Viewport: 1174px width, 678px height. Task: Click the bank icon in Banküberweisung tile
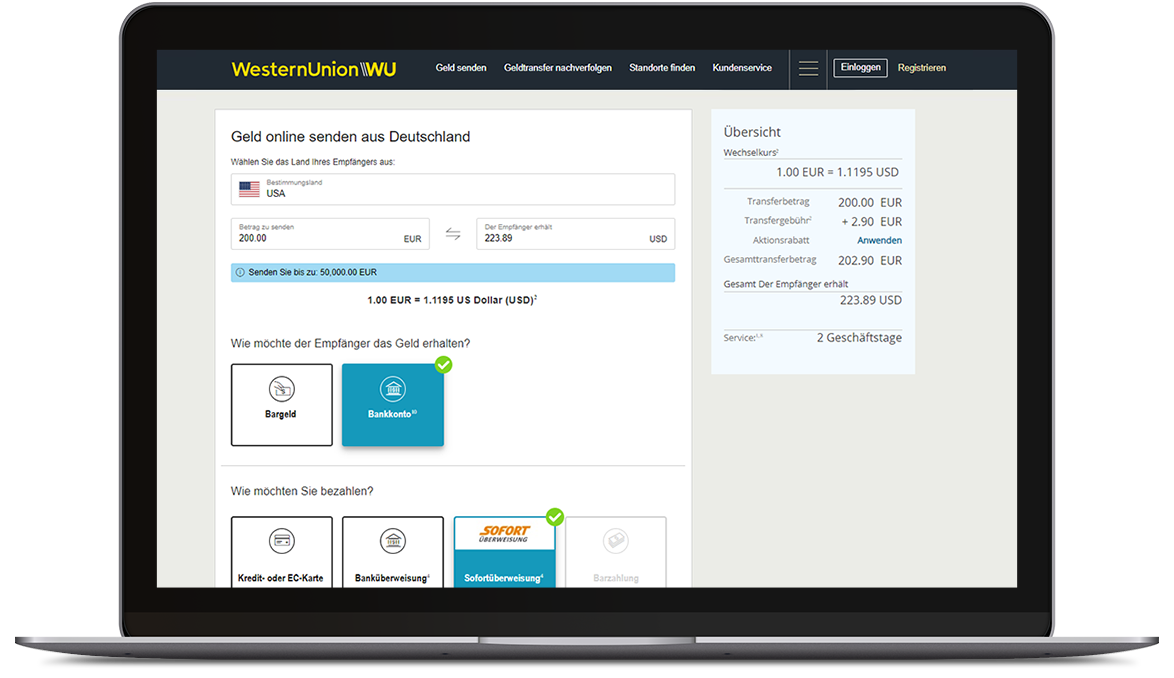point(393,542)
